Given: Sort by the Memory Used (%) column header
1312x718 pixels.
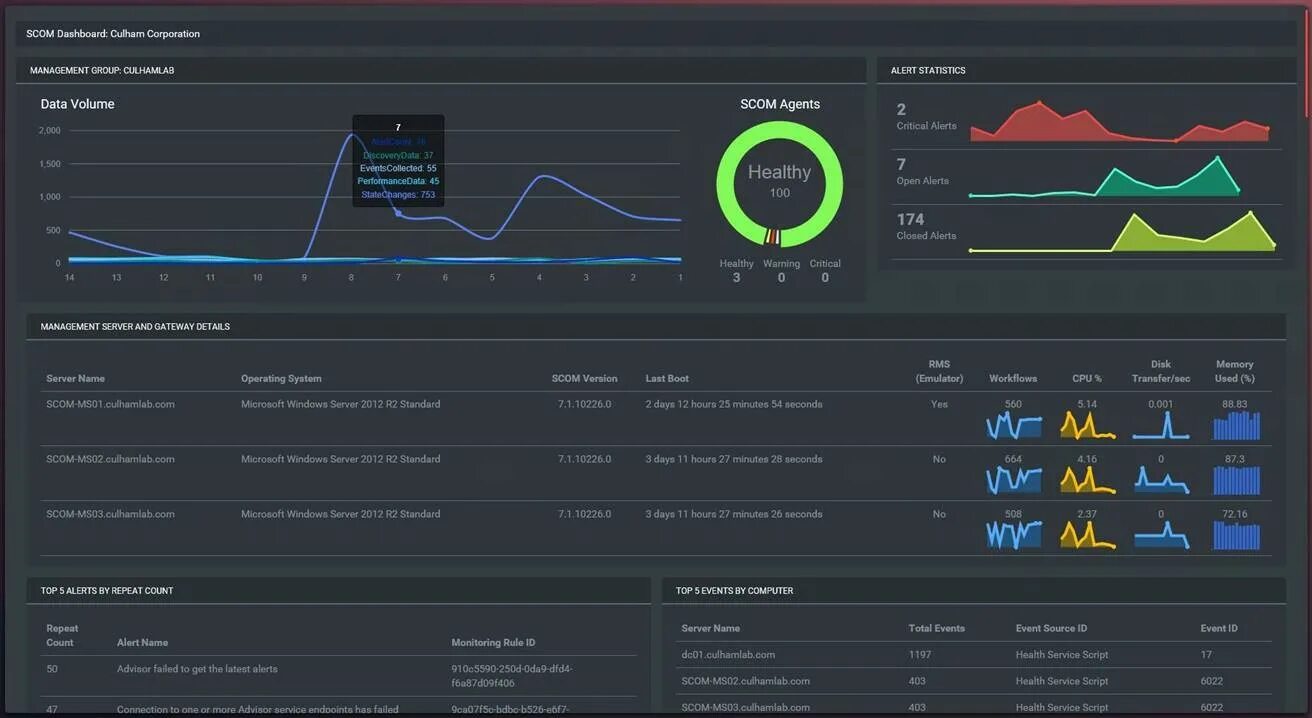Looking at the screenshot, I should click(1235, 371).
